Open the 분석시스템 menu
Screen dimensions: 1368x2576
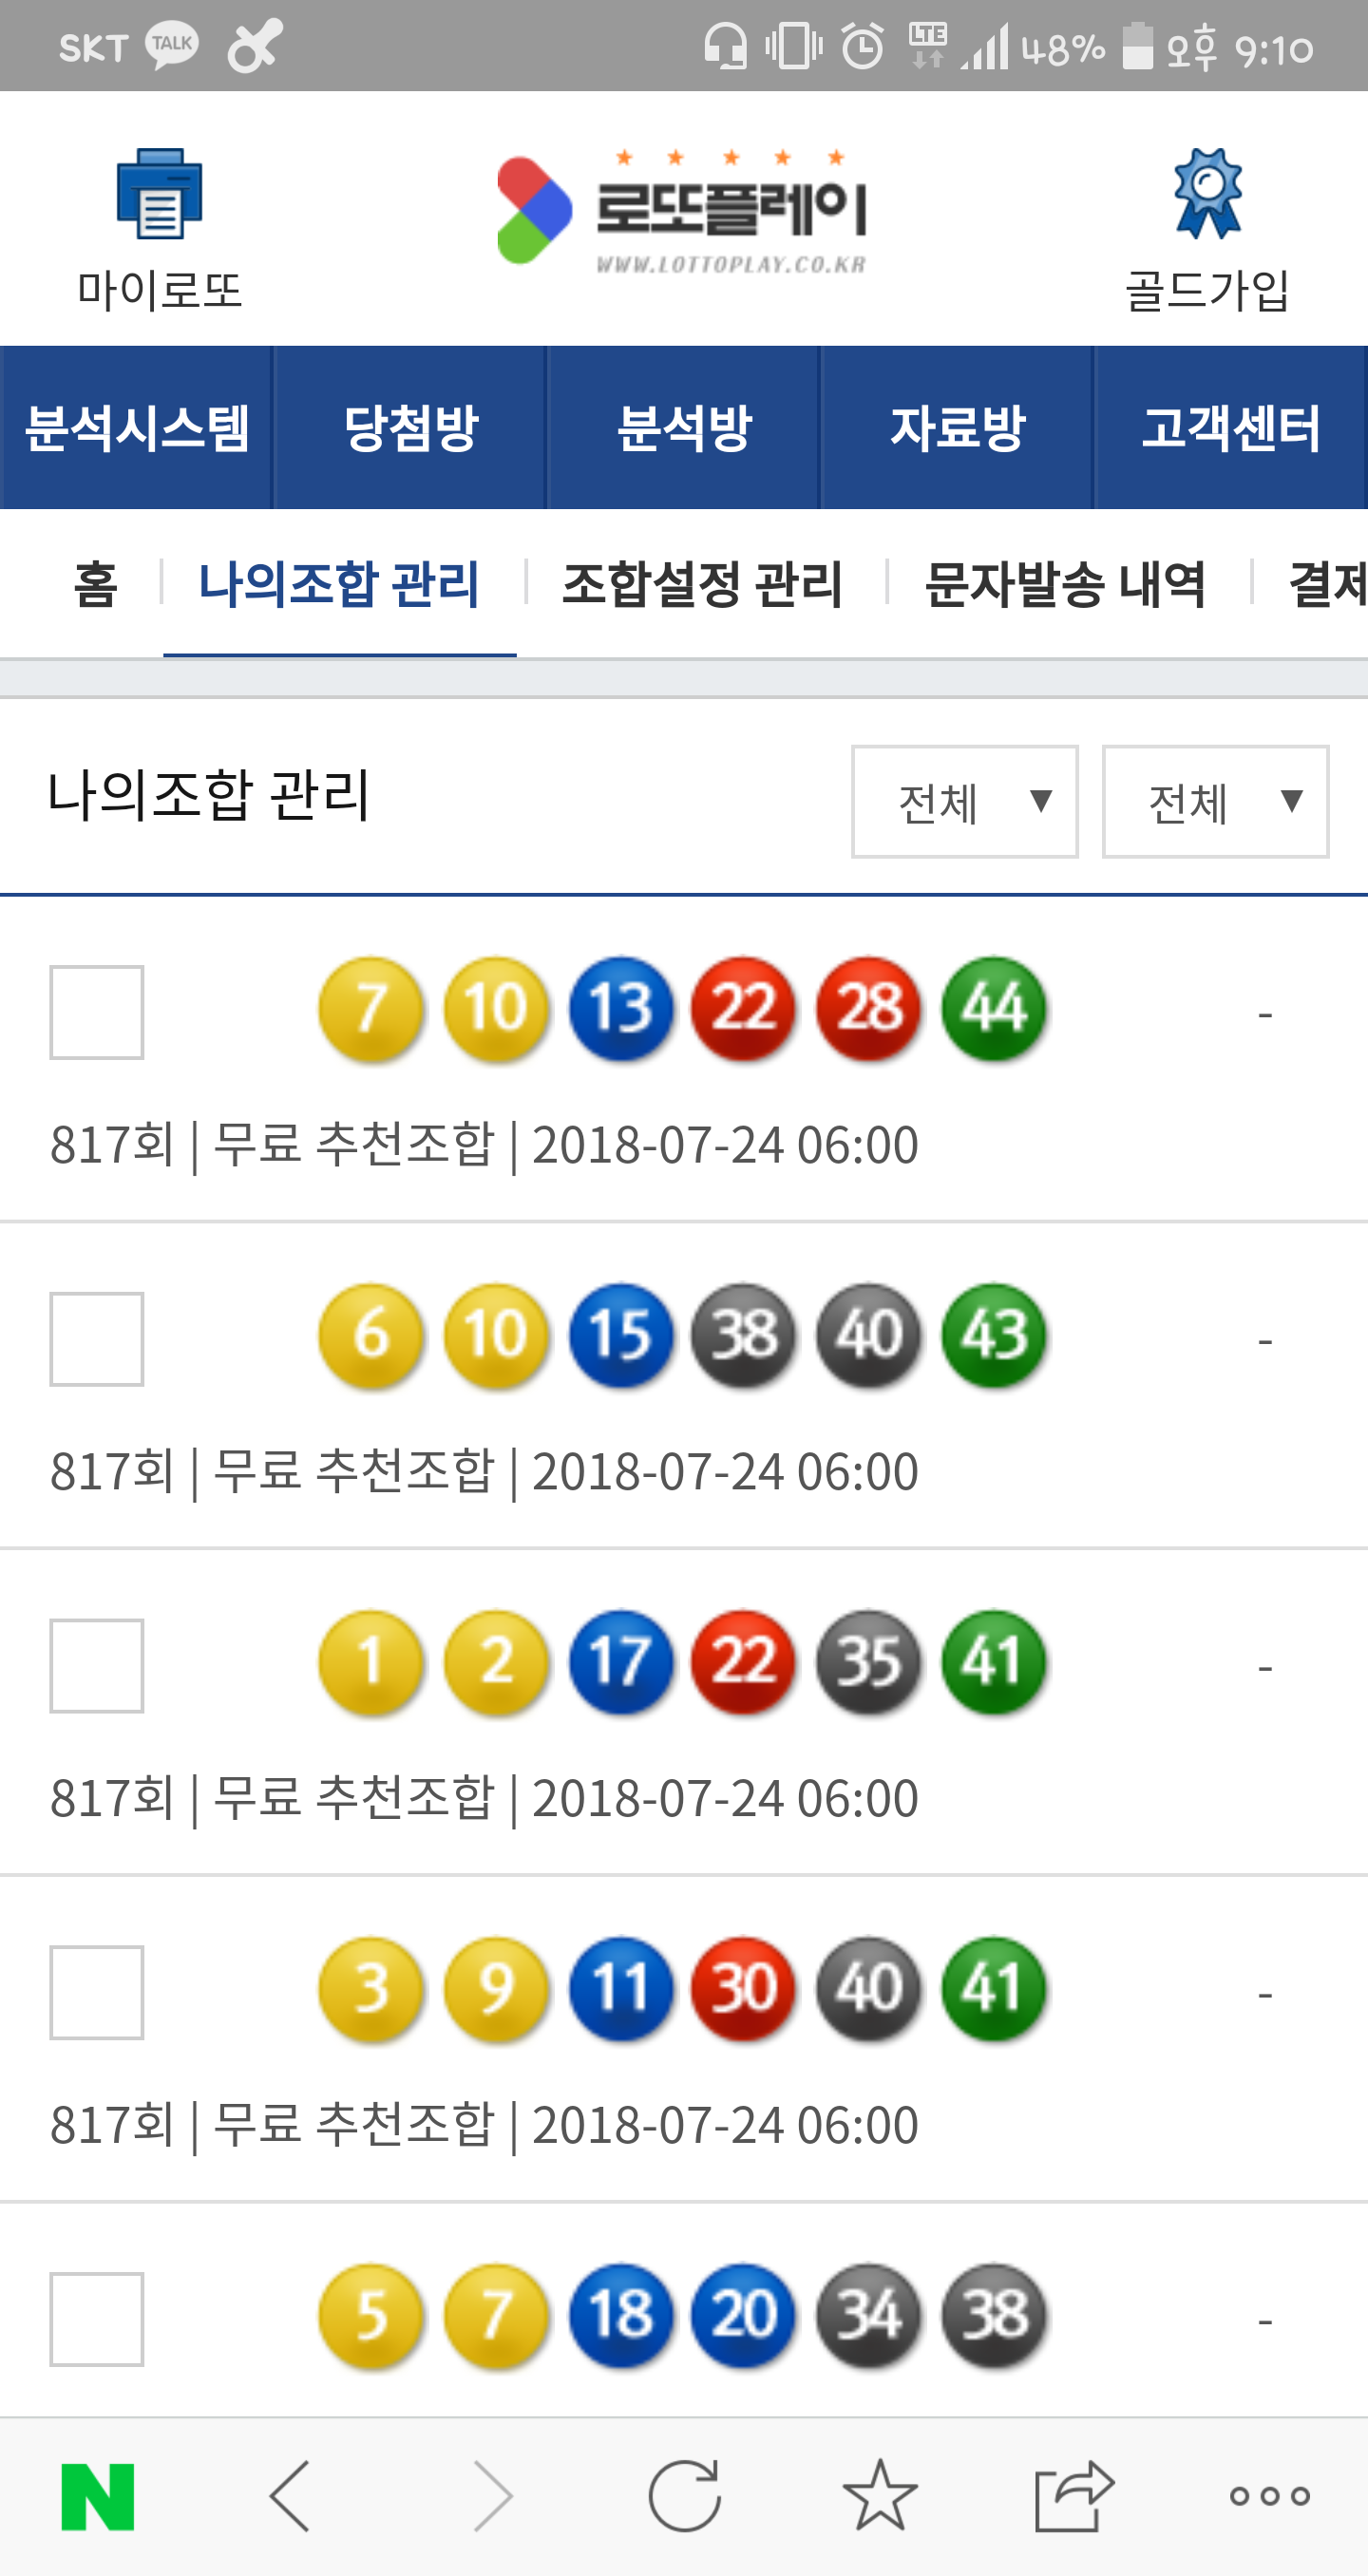[137, 428]
